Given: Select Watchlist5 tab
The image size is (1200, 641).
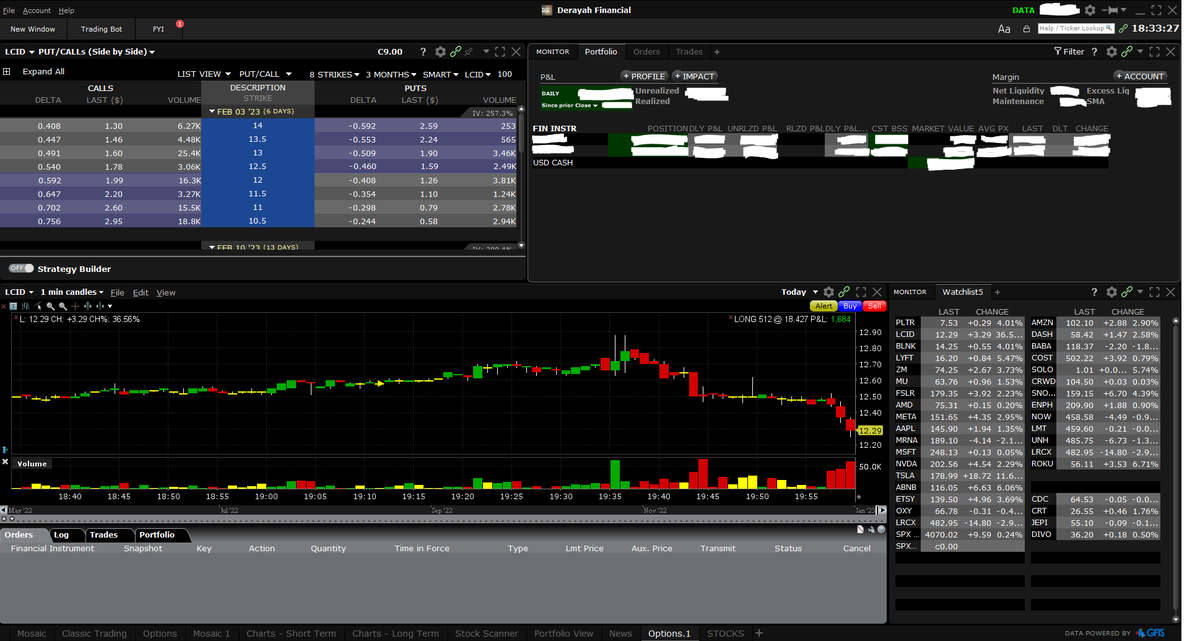Looking at the screenshot, I should 962,292.
